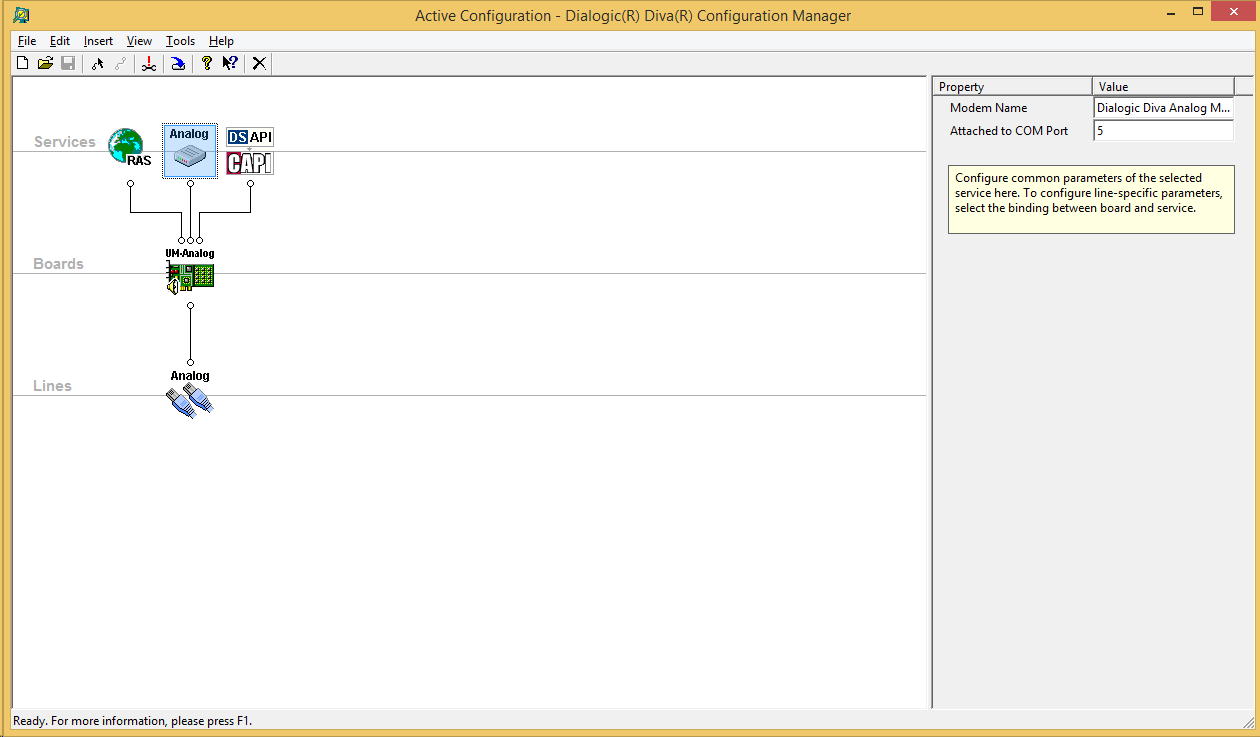
Task: Click the grayed Save floppy icon
Action: (x=68, y=64)
